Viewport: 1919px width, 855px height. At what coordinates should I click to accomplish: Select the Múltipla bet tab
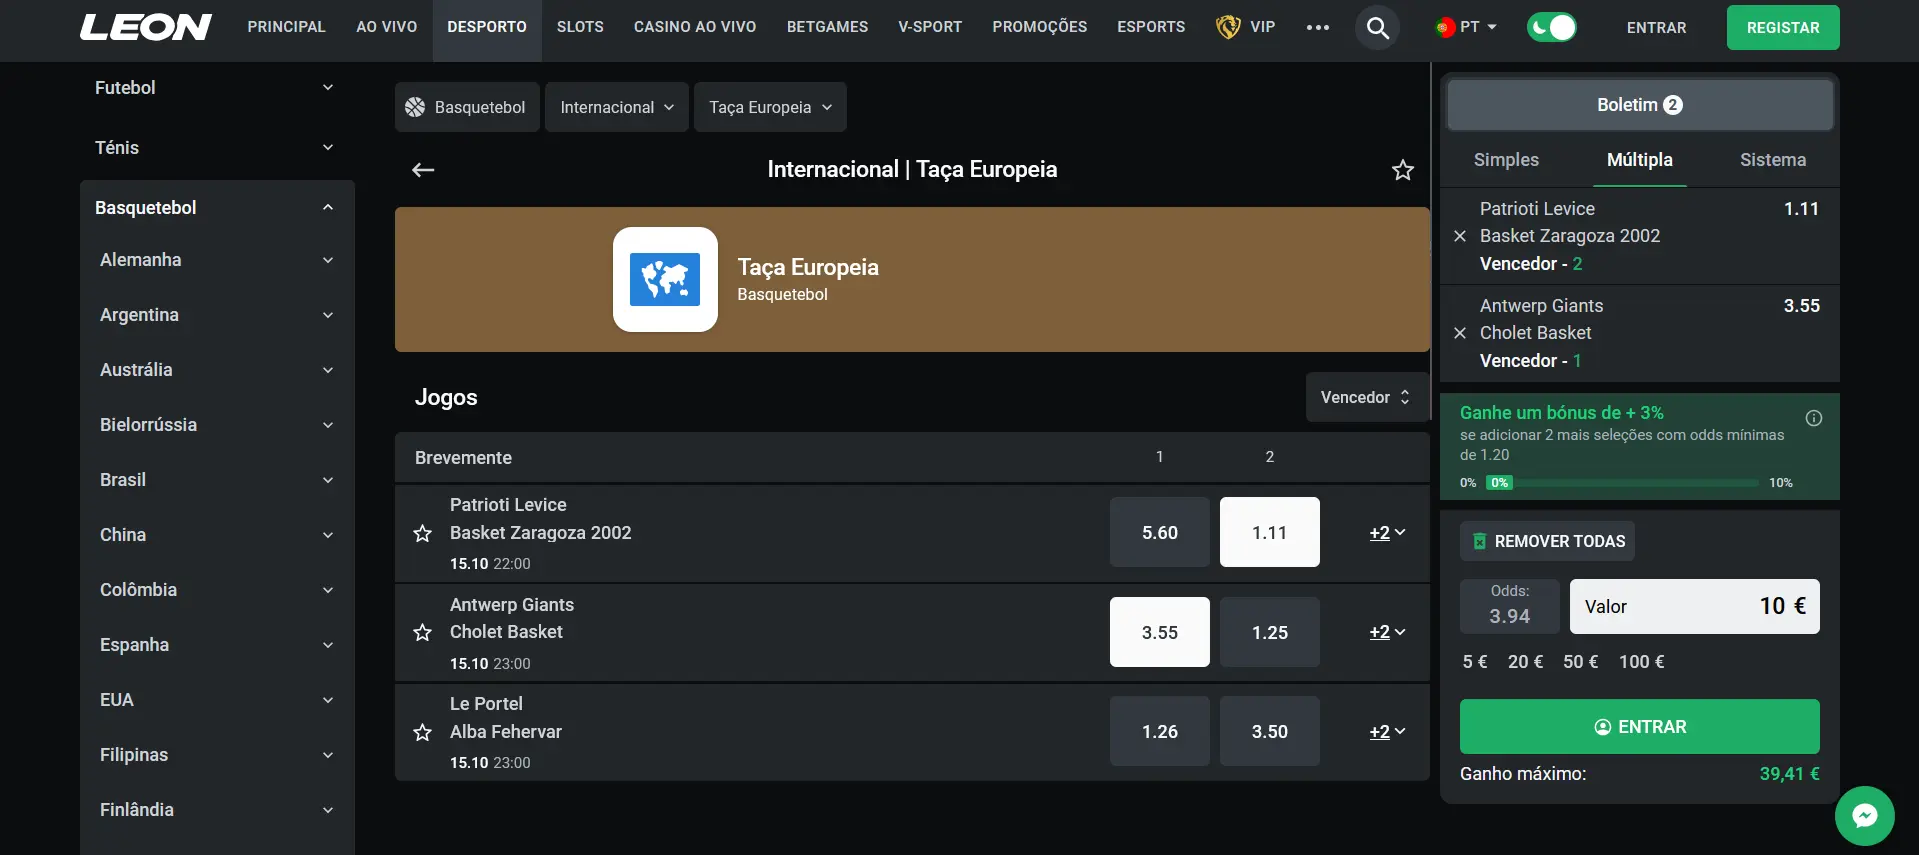coord(1640,160)
